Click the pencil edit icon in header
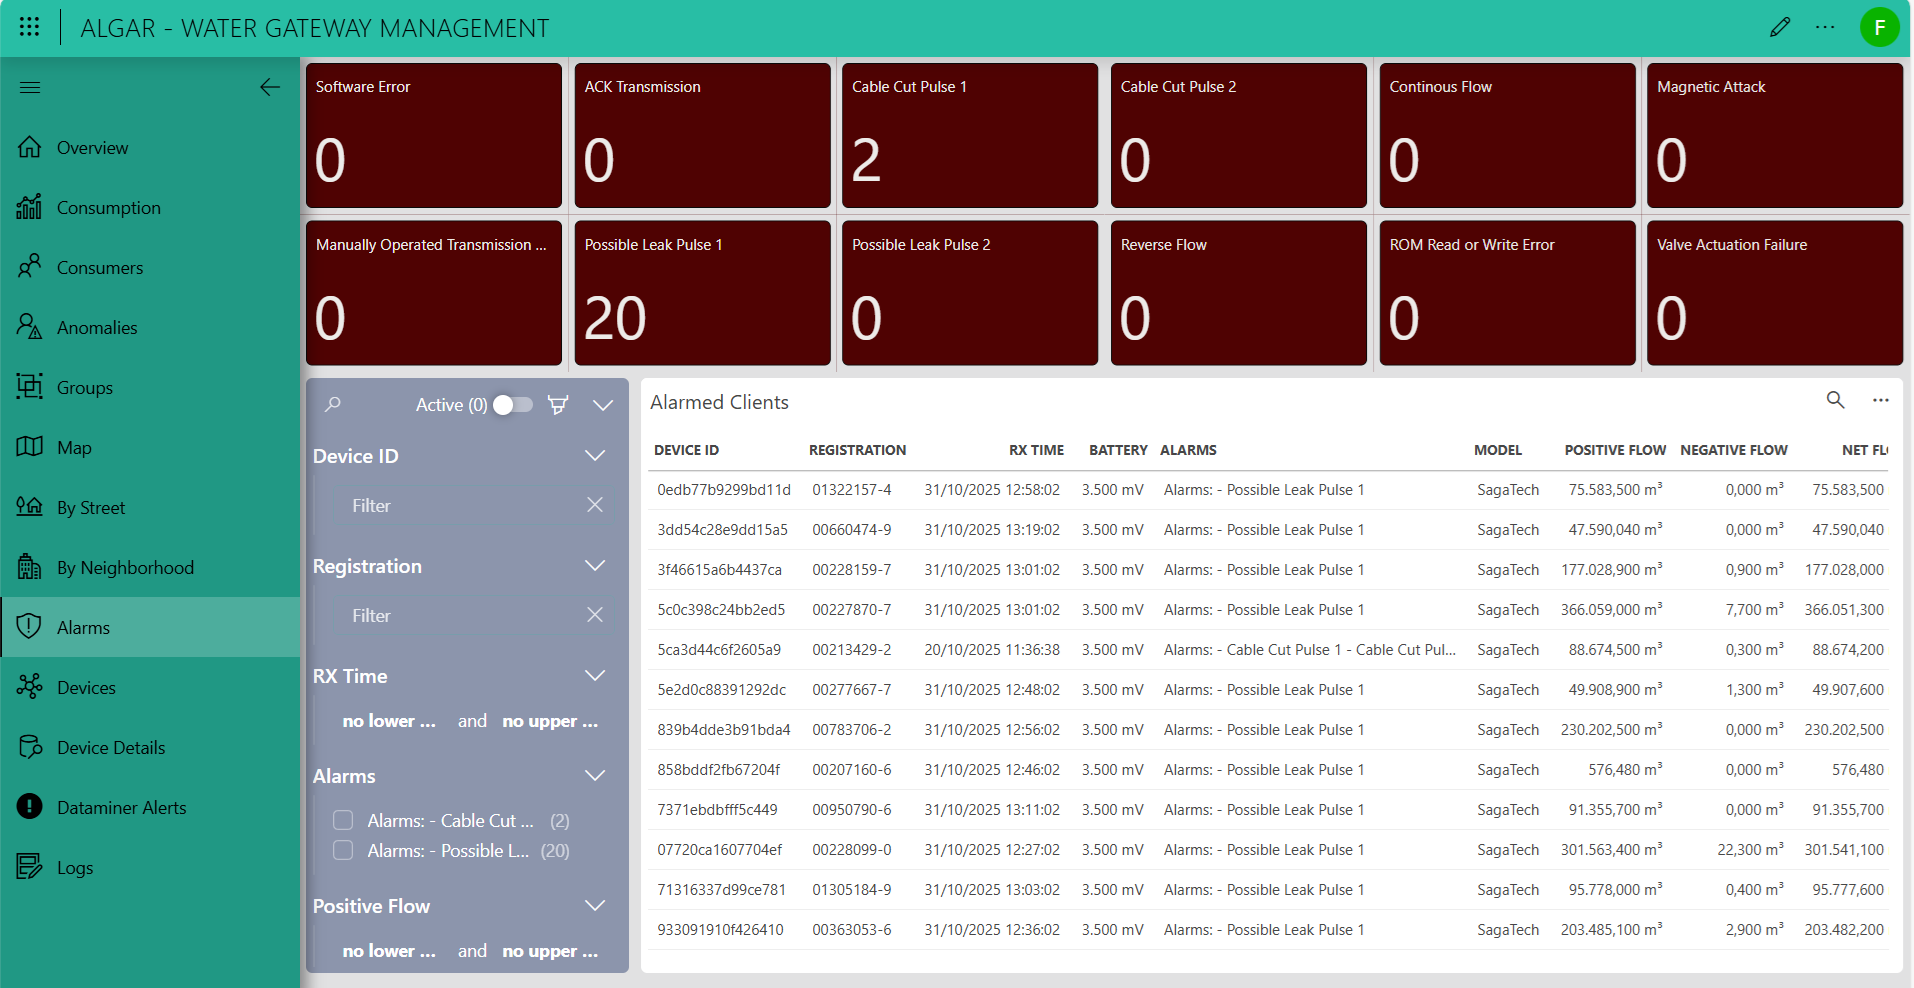 [1779, 27]
